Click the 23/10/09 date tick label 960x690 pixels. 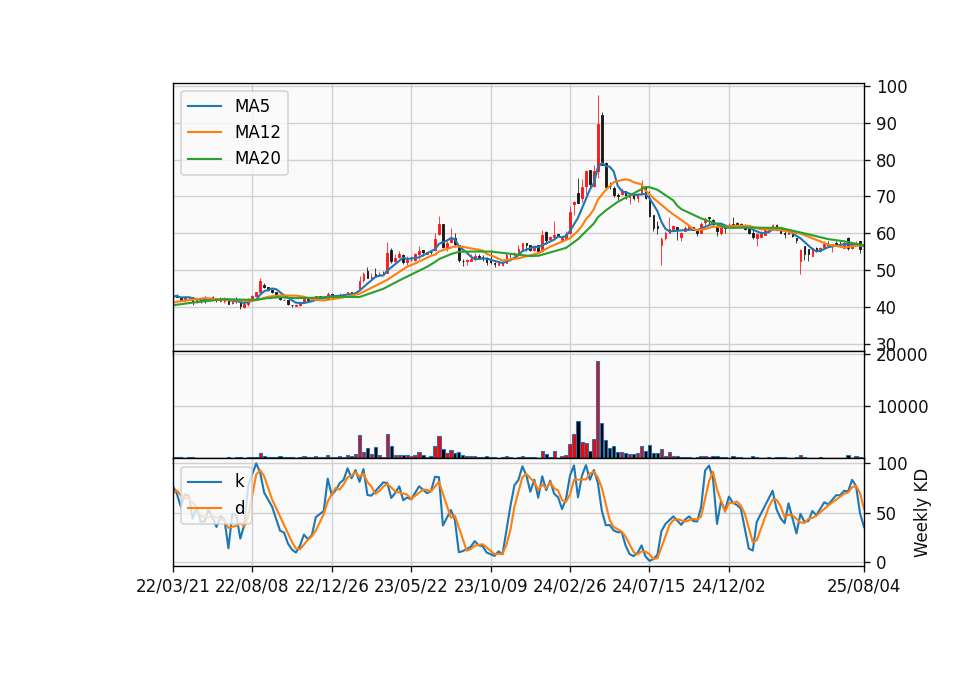490,587
